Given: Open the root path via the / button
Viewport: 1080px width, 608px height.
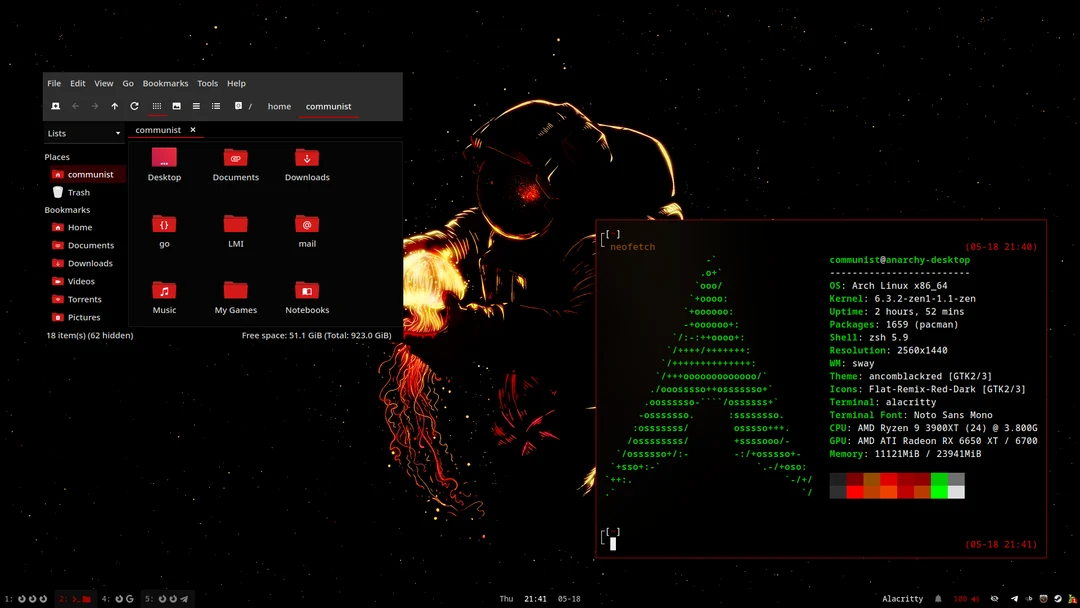Looking at the screenshot, I should [x=250, y=106].
